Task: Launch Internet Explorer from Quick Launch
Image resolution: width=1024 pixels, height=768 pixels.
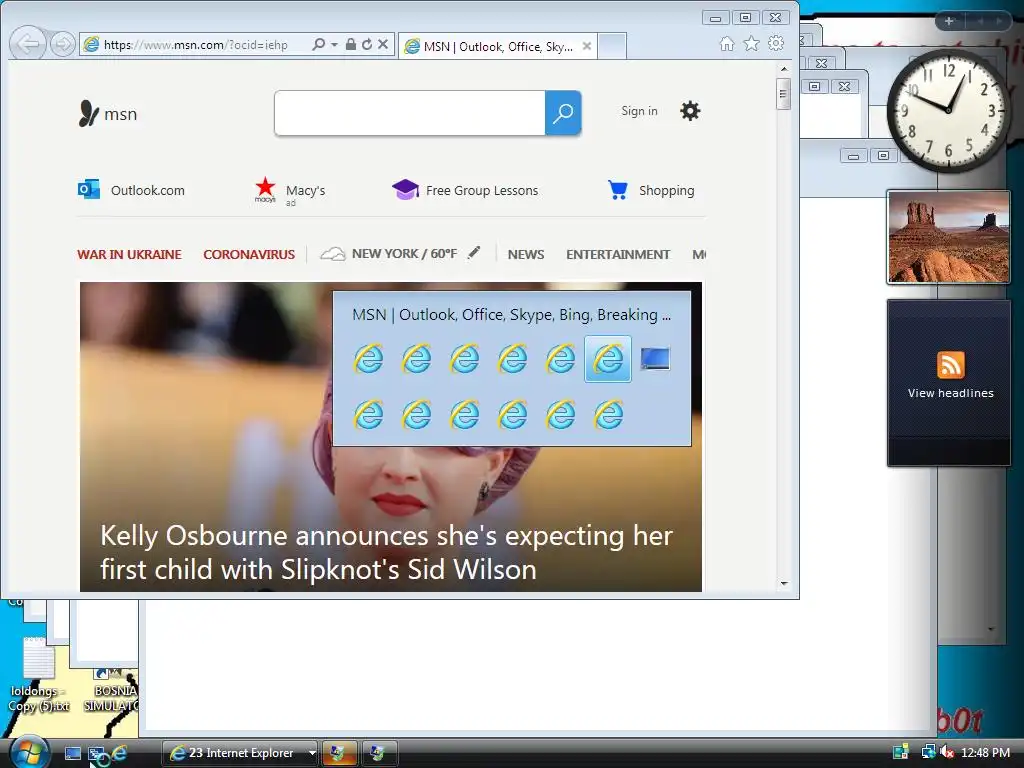Action: point(120,753)
